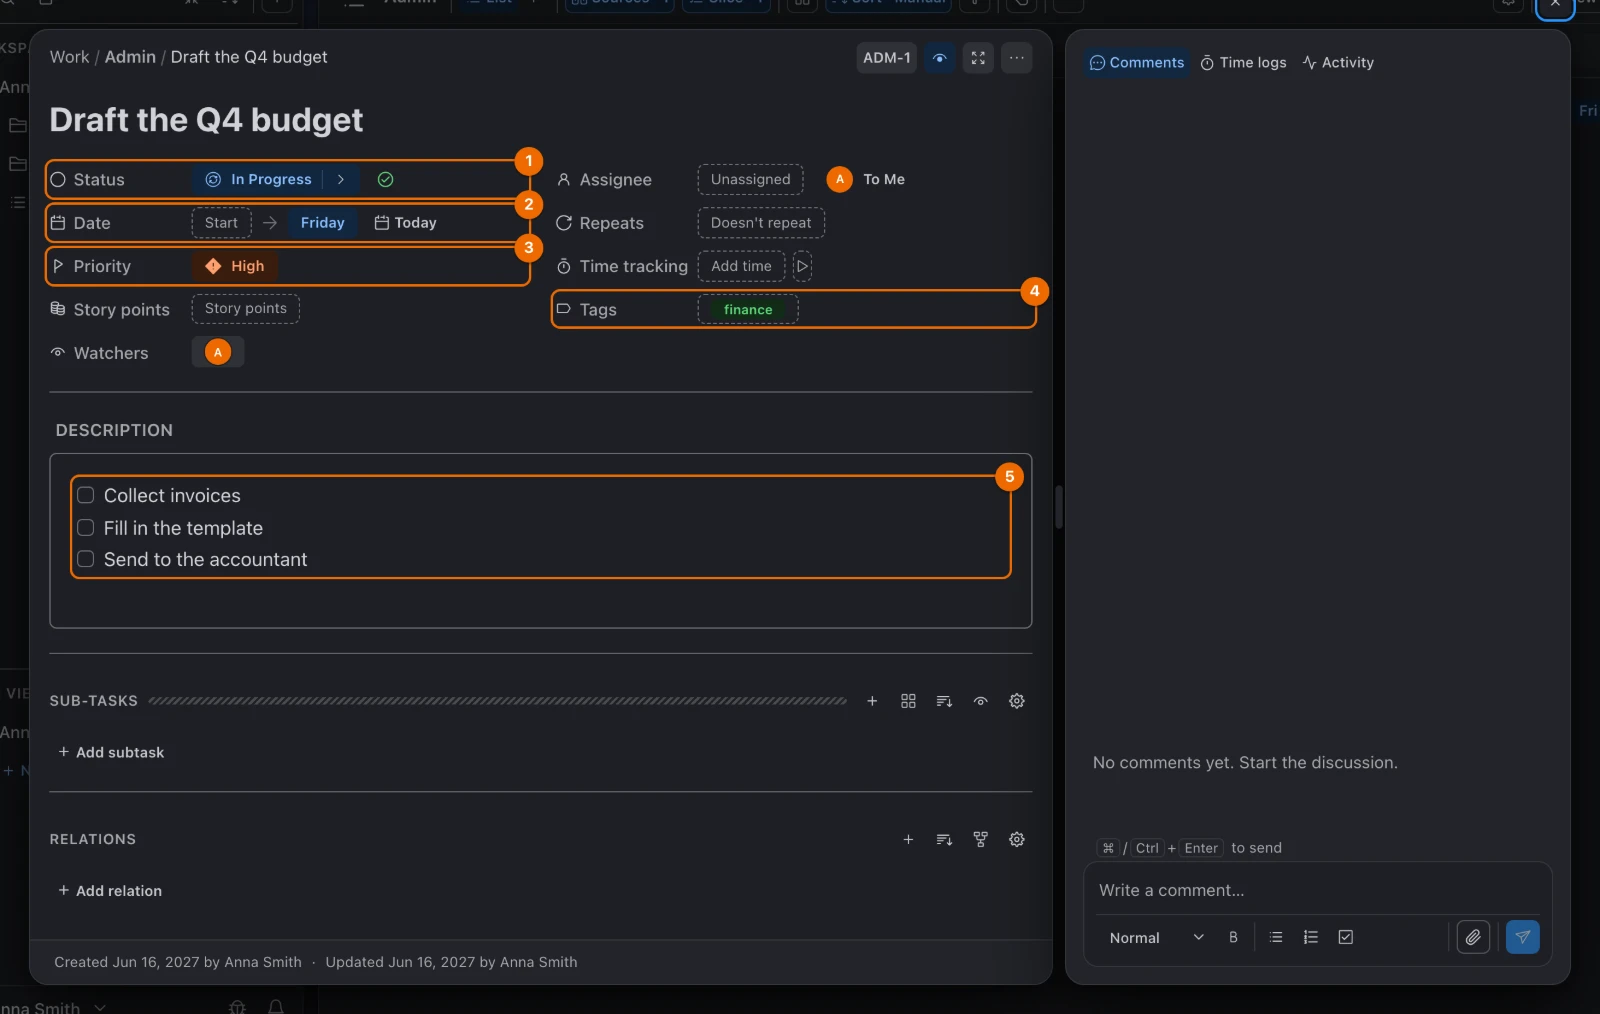Click the watcher avatar A

click(218, 352)
